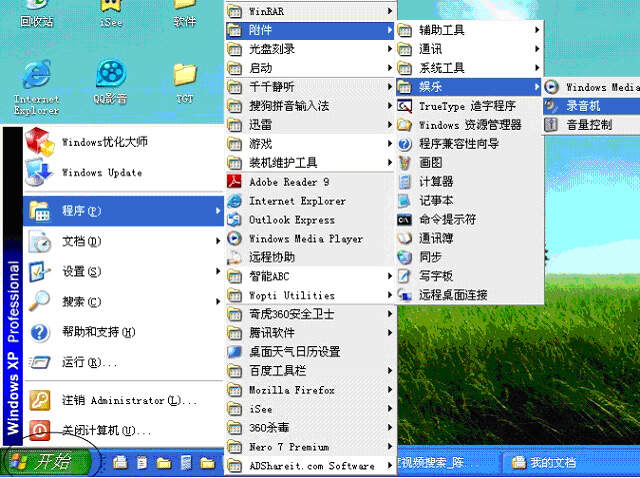640x478 pixels.
Task: Click the 远程桌面连接 icon
Action: (x=404, y=295)
